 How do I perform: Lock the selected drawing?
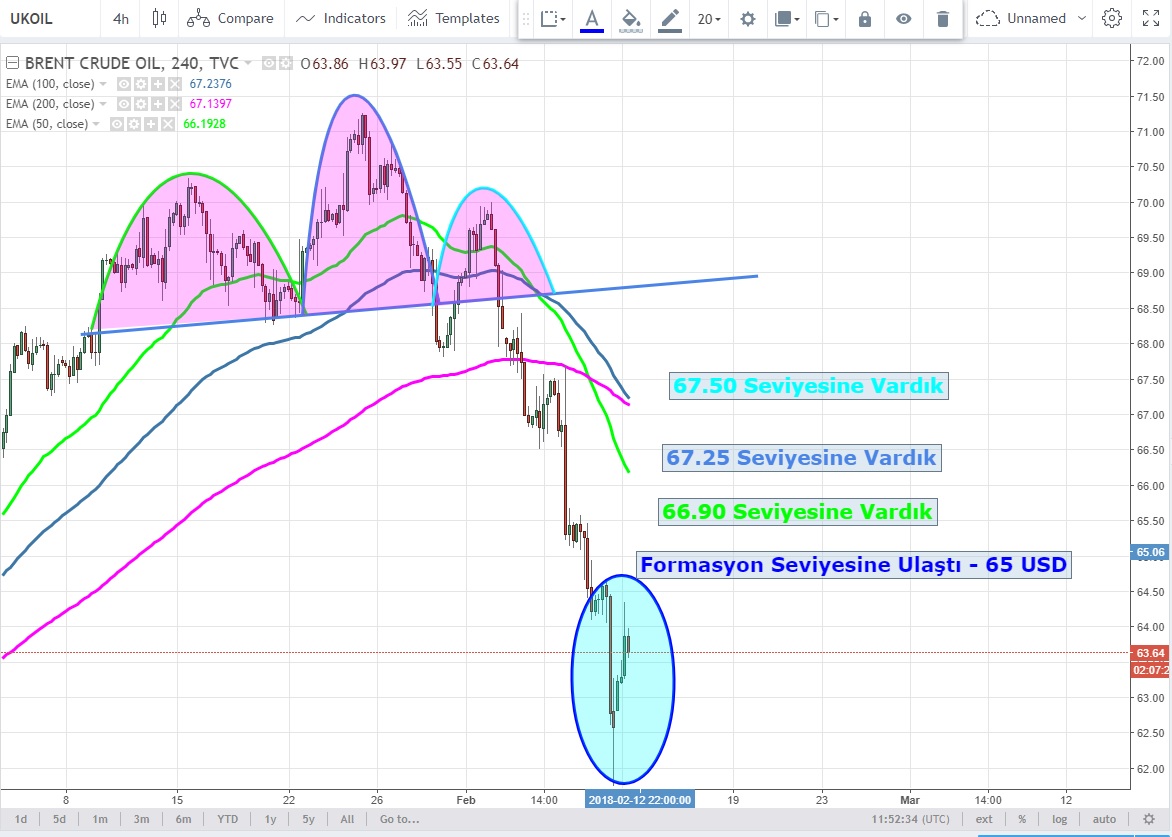point(865,18)
